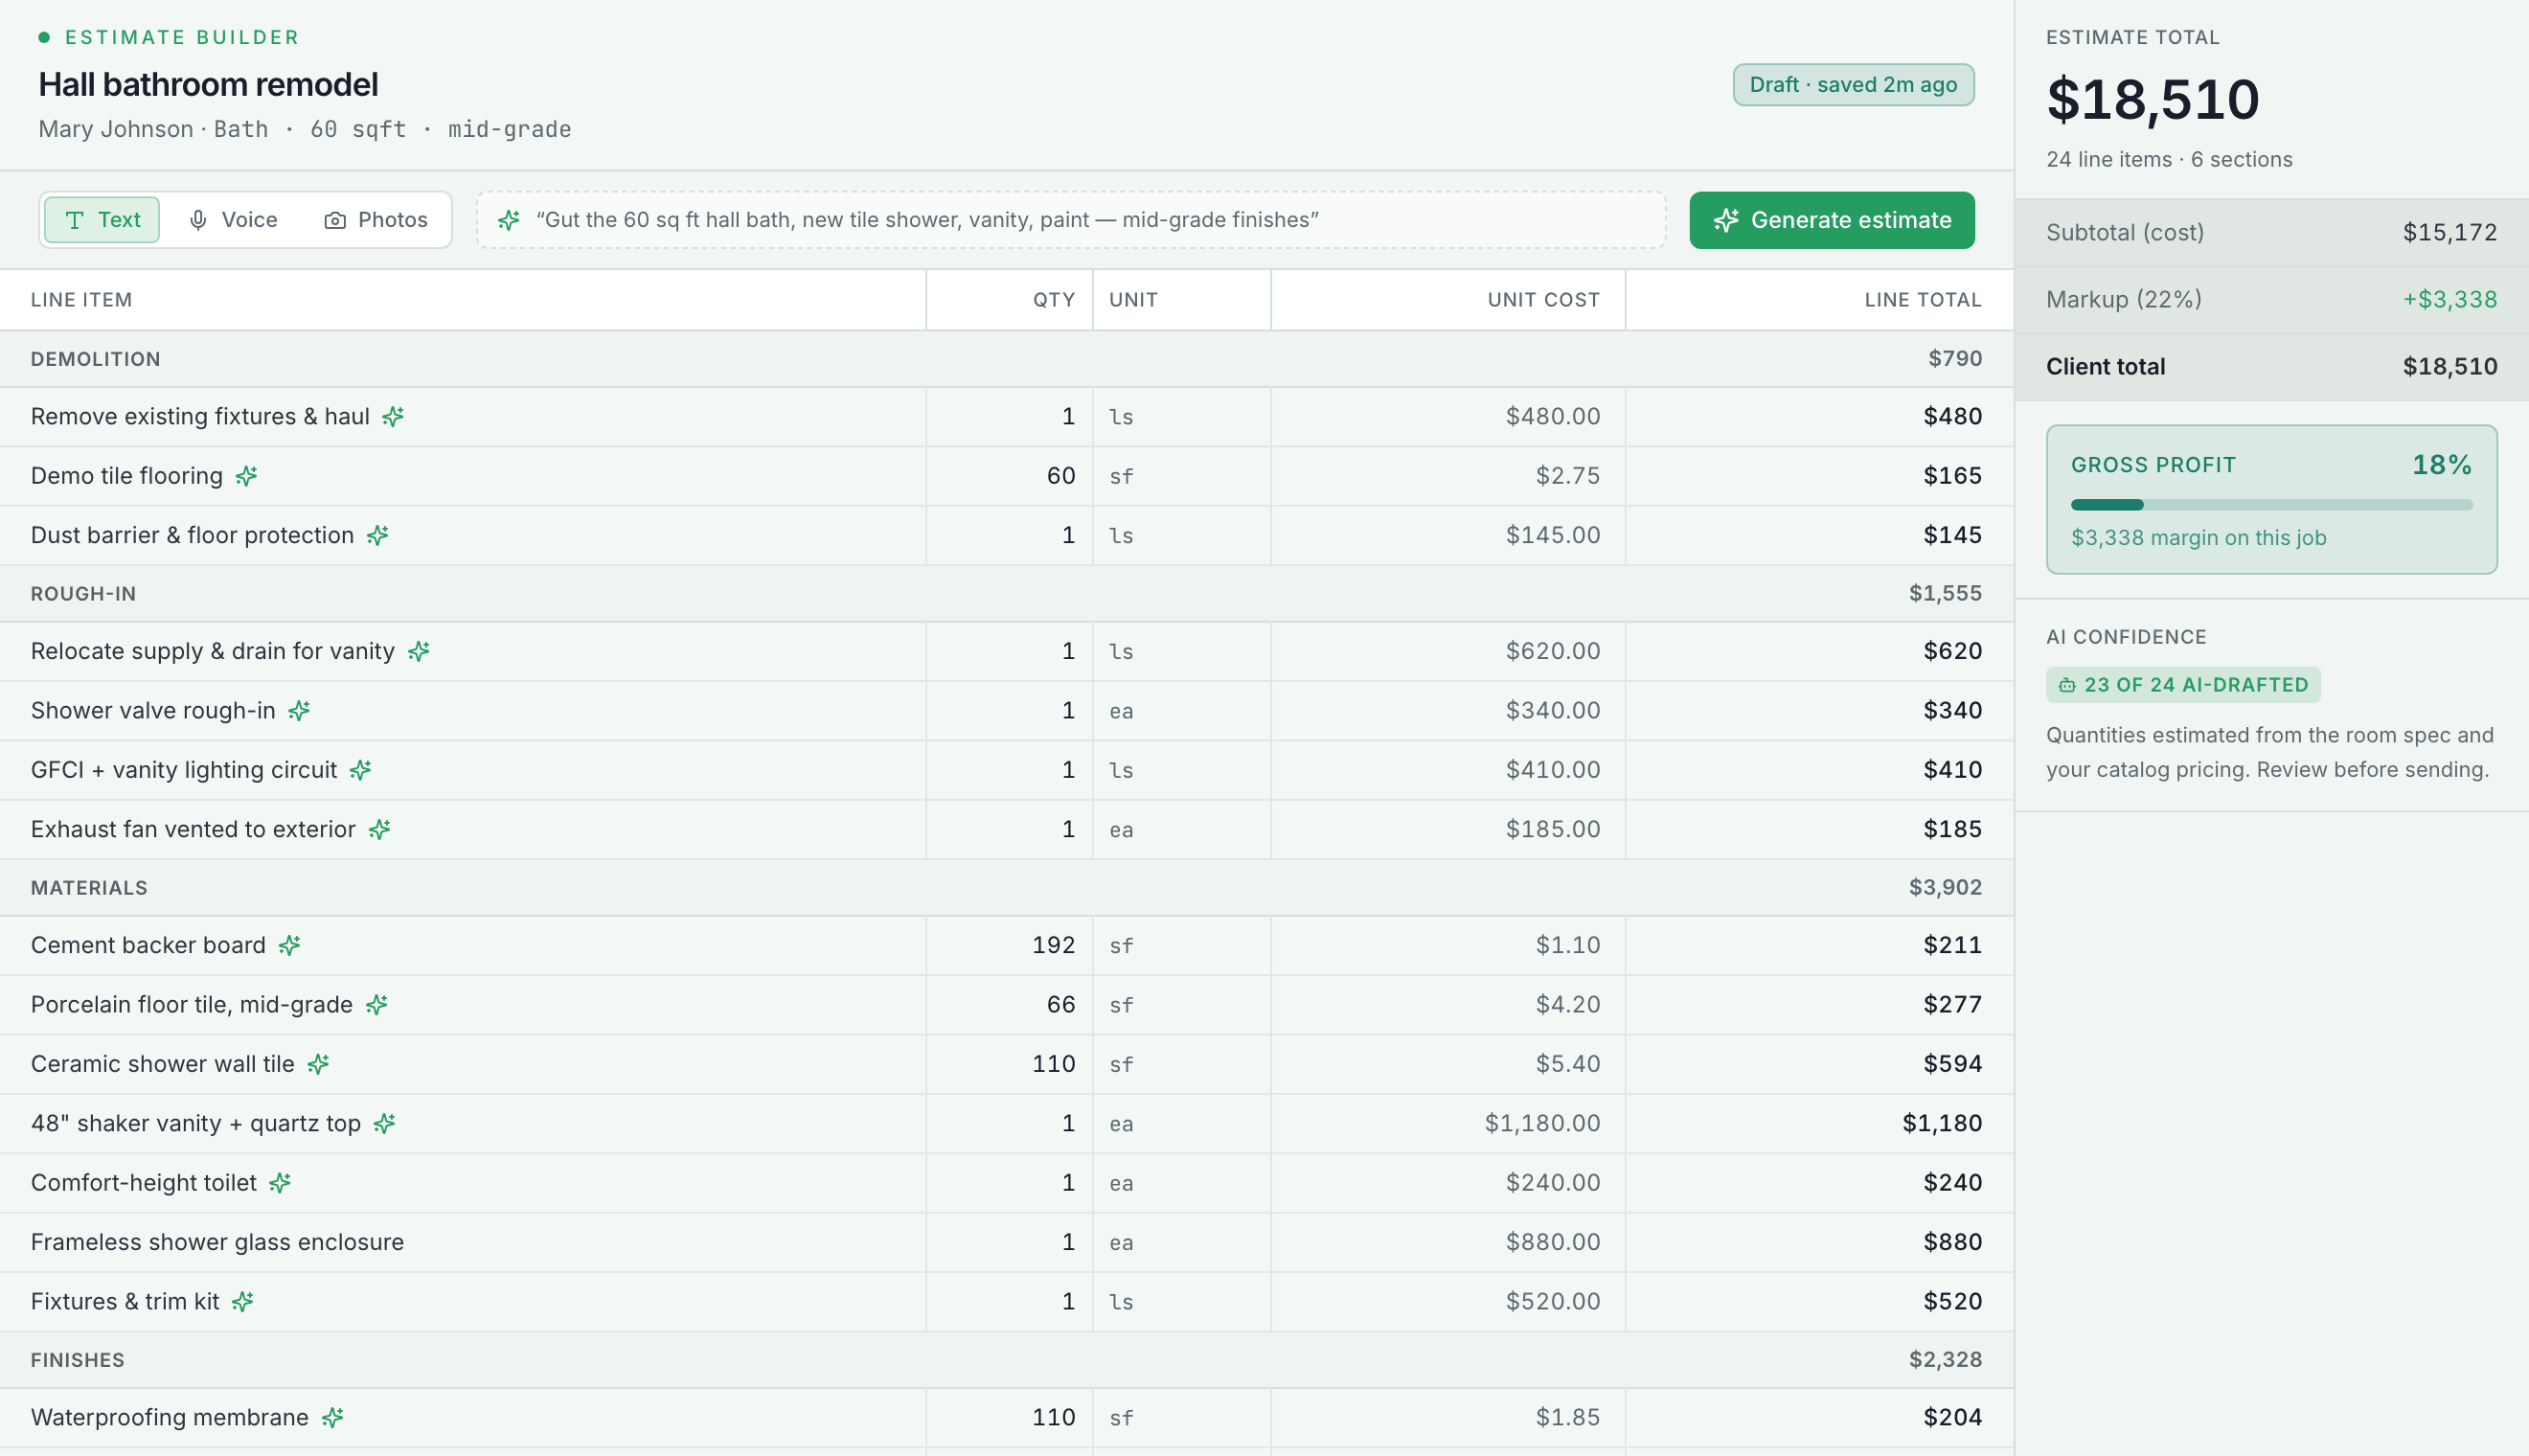Click AI sparkle icon beside Dust barrier & floor protection

point(377,535)
